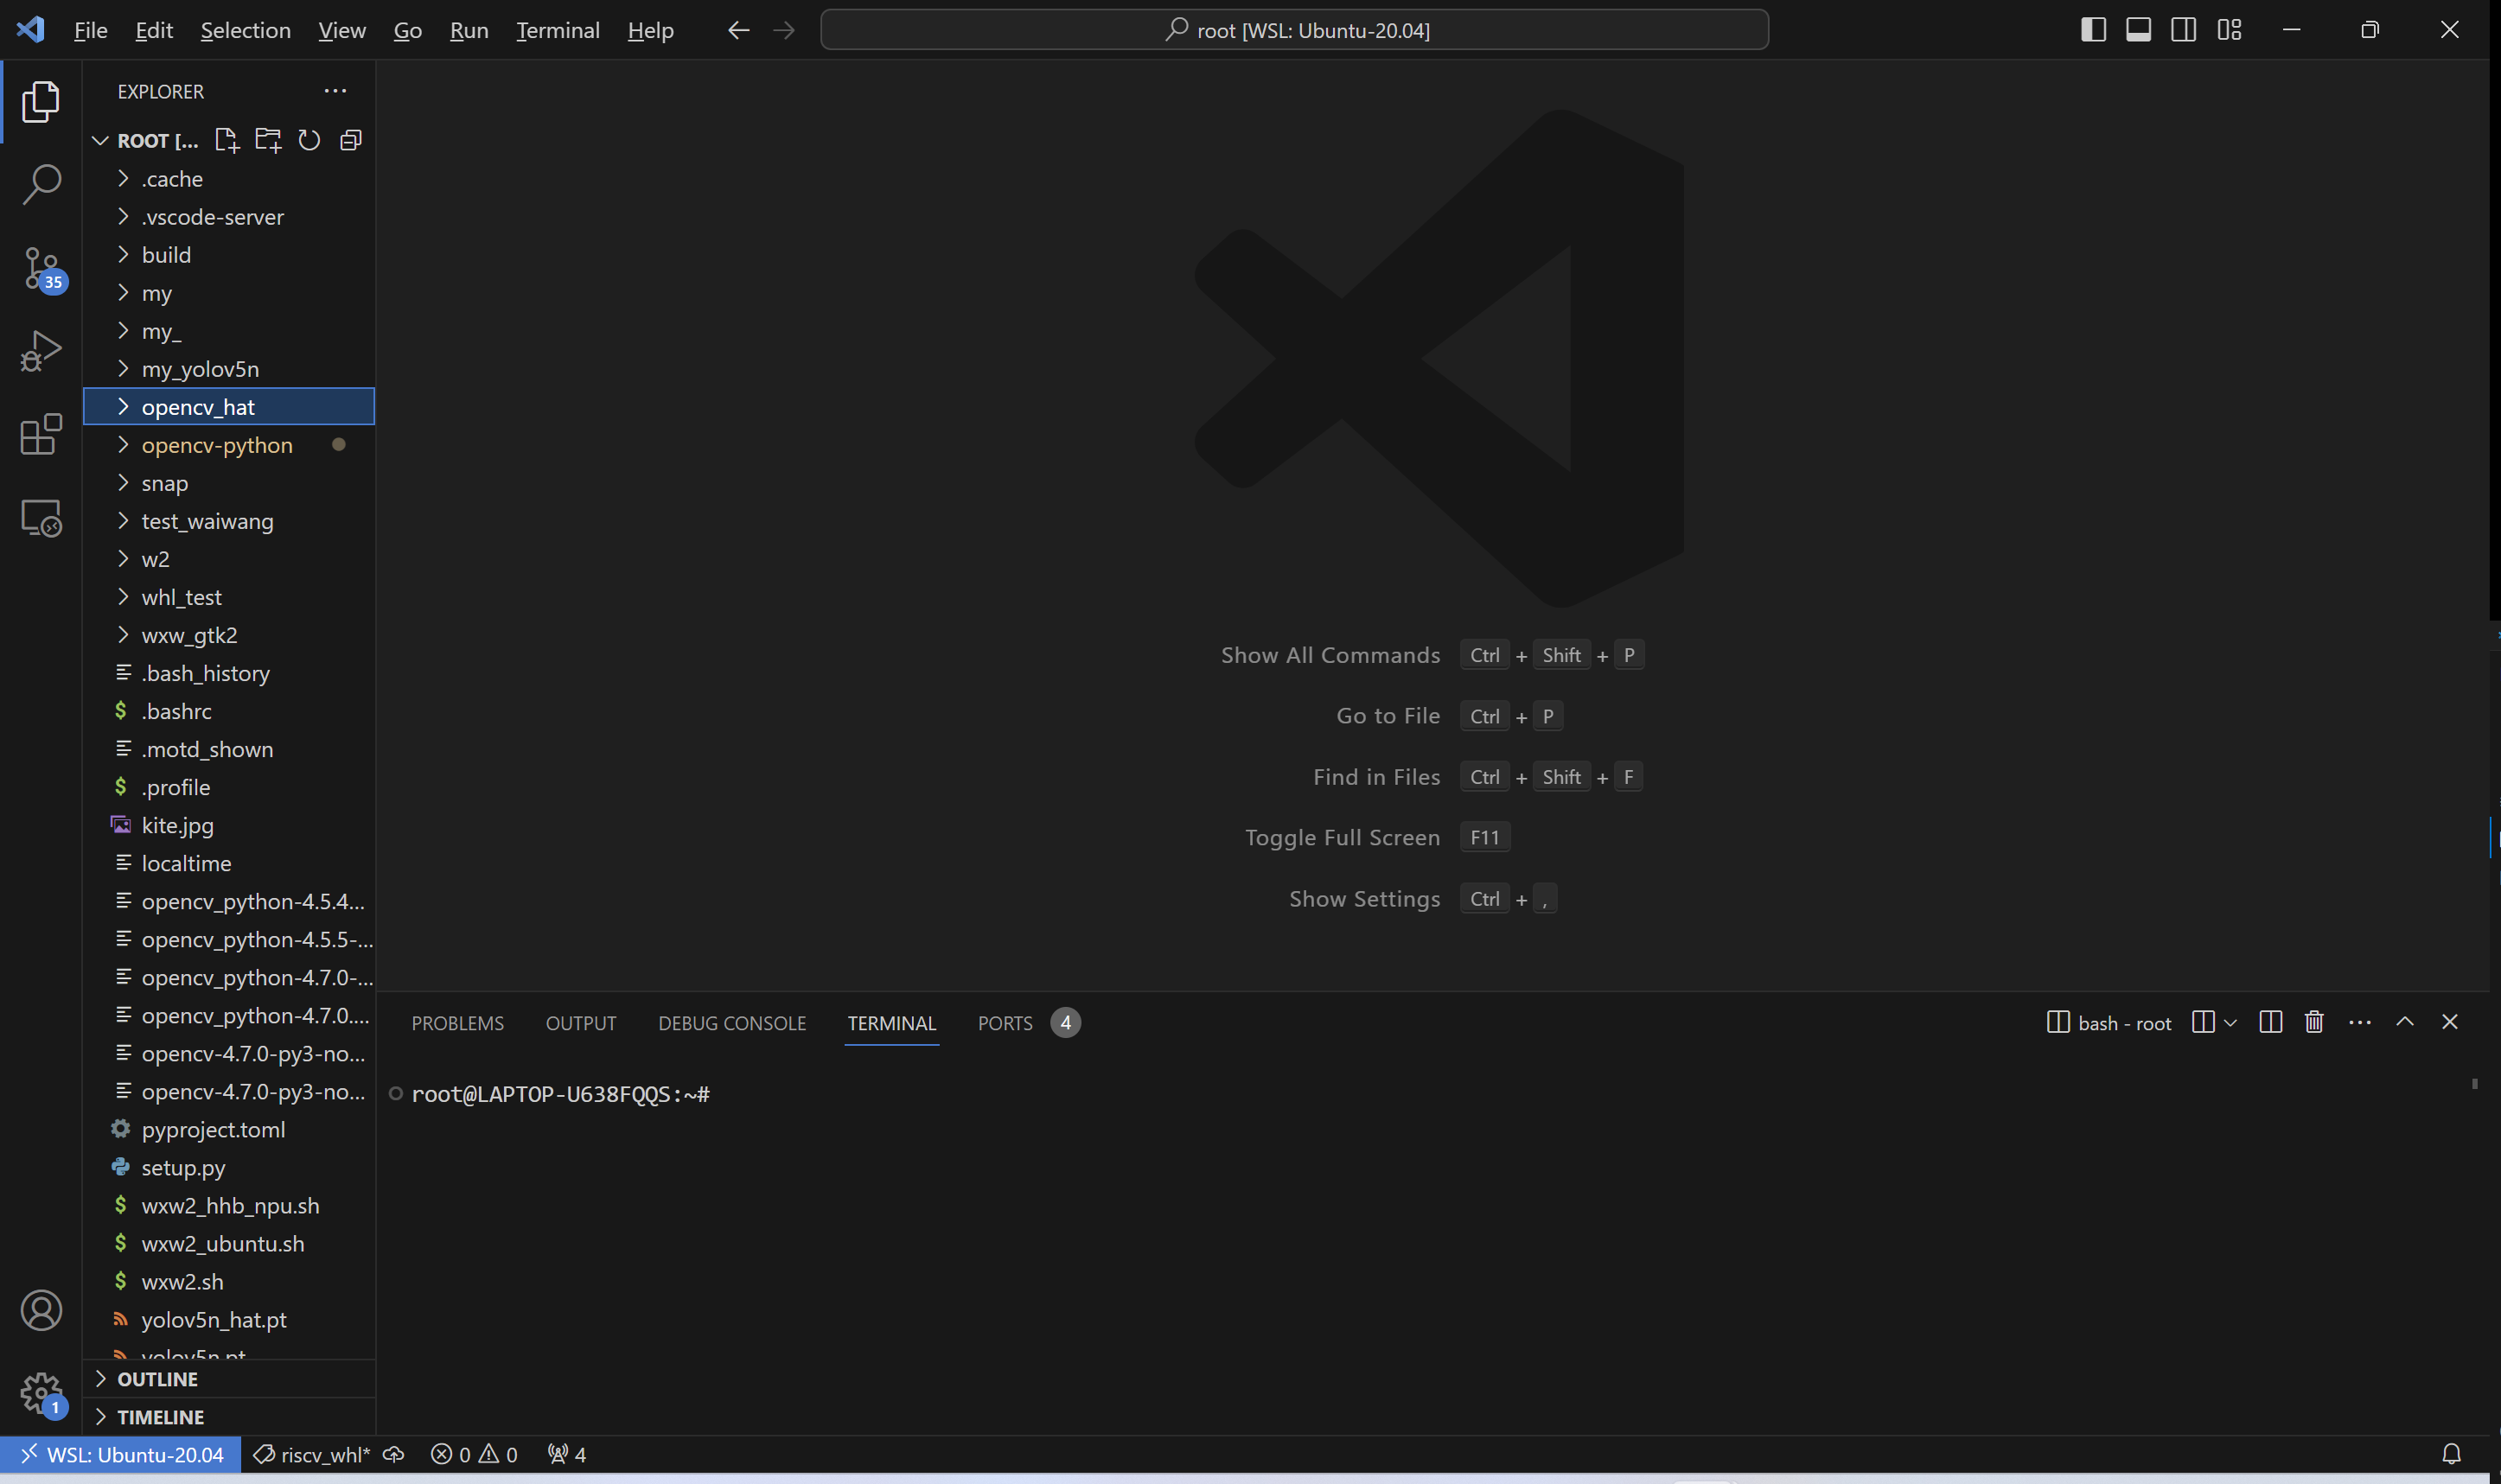This screenshot has width=2501, height=1484.
Task: Open the Extensions view
Action: pos(41,434)
